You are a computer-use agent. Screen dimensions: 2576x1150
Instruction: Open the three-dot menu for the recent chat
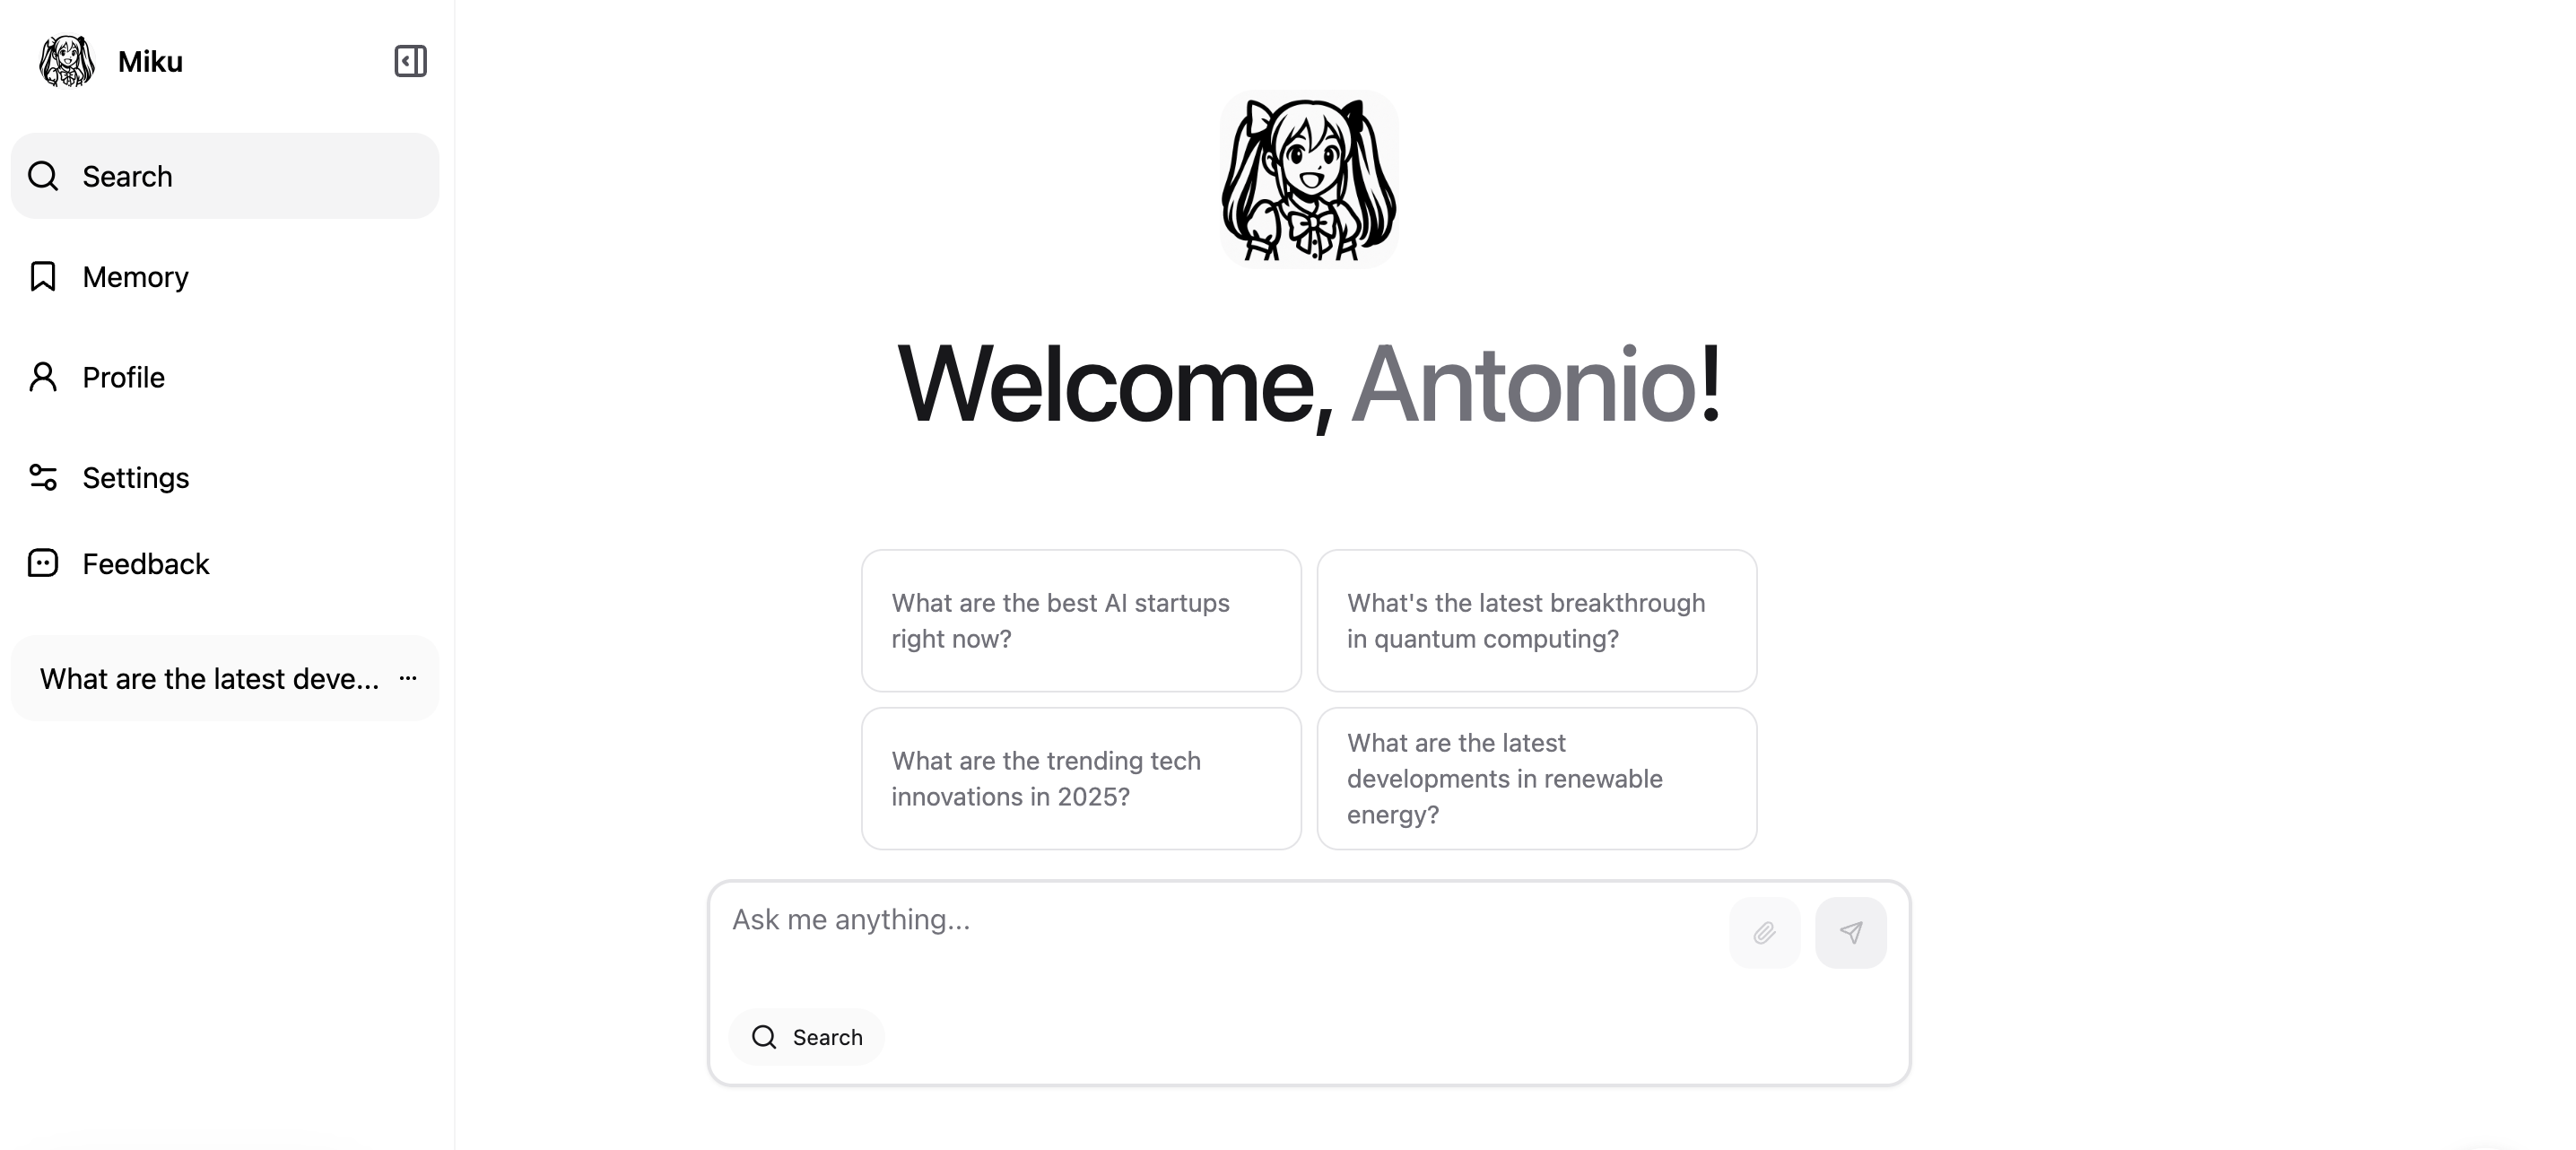(x=408, y=678)
